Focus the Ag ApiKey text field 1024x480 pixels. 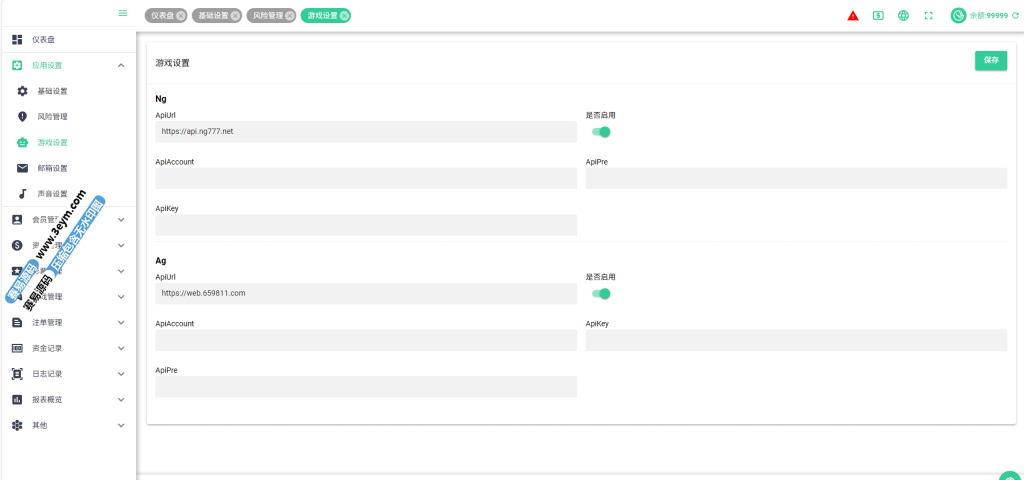pyautogui.click(x=796, y=340)
